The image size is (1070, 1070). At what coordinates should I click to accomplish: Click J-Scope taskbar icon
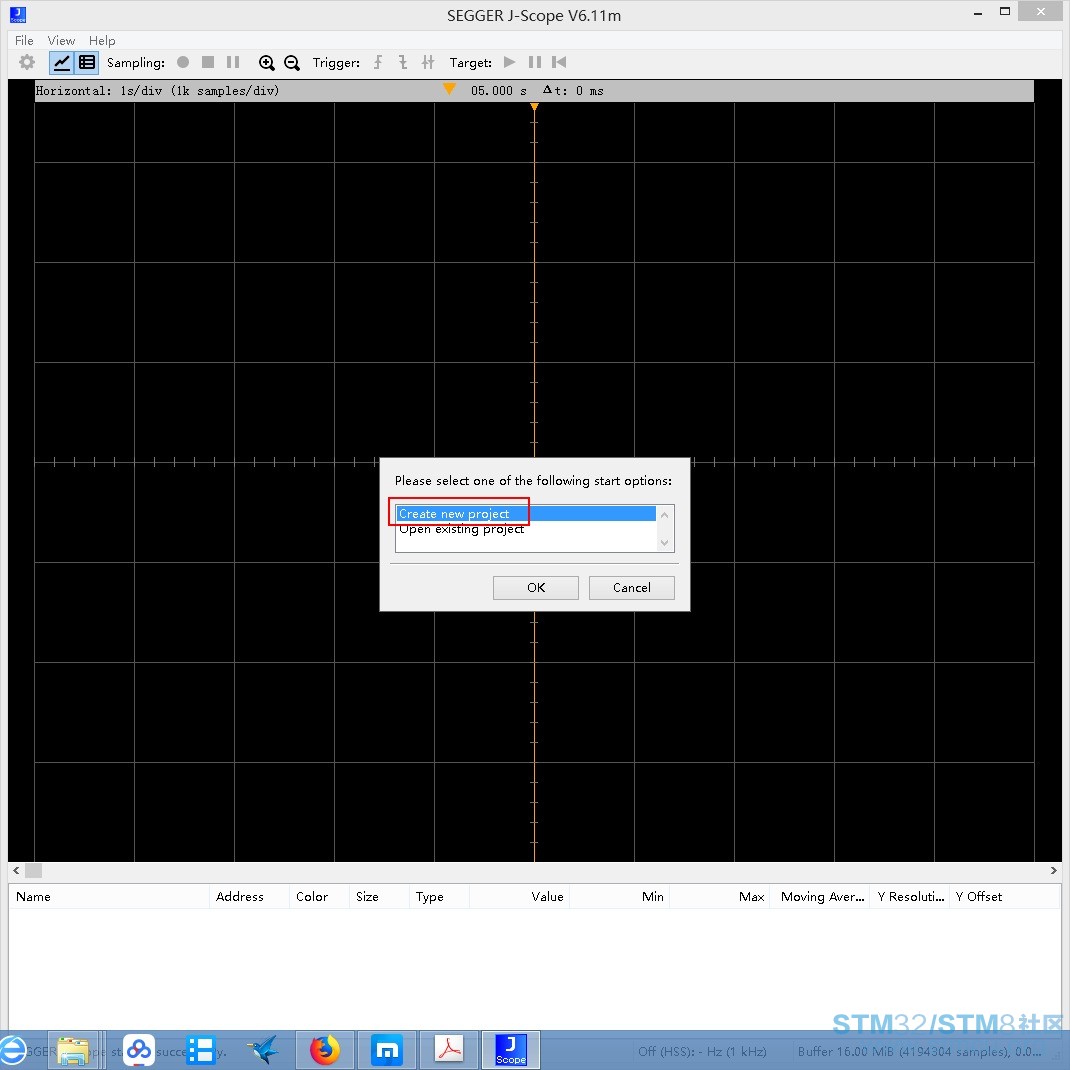511,1050
